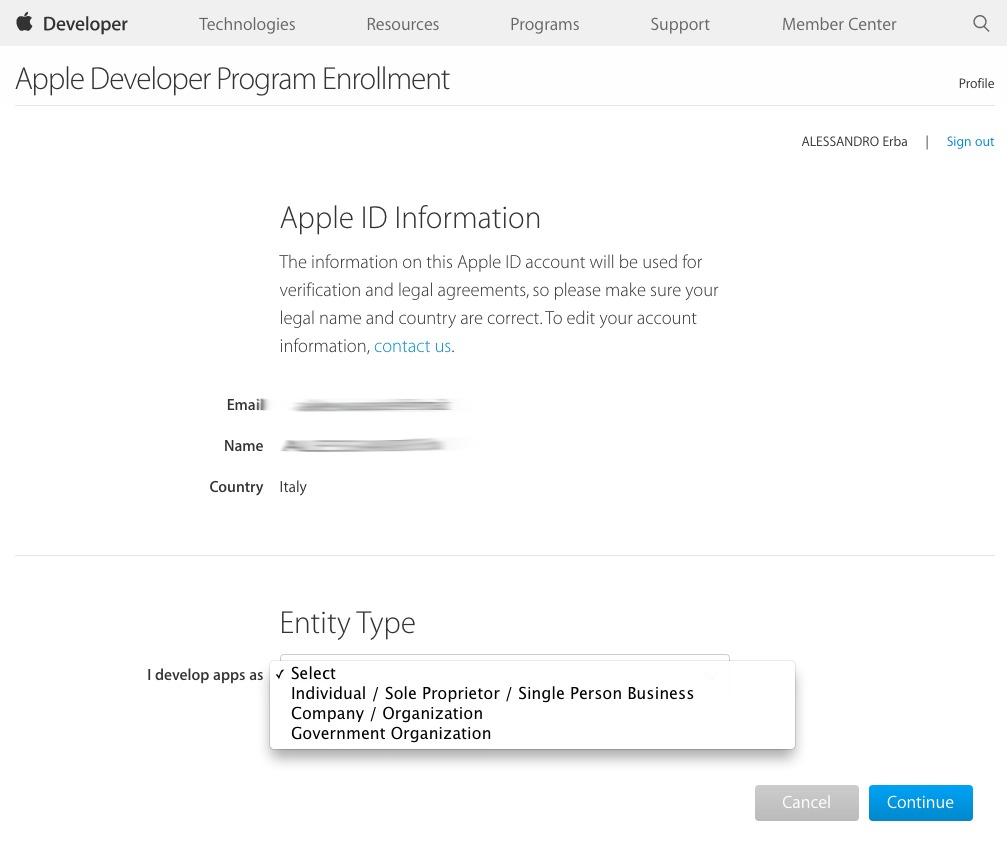The image size is (1007, 841).
Task: Choose the checked 'Select' placeholder option
Action: (x=313, y=673)
